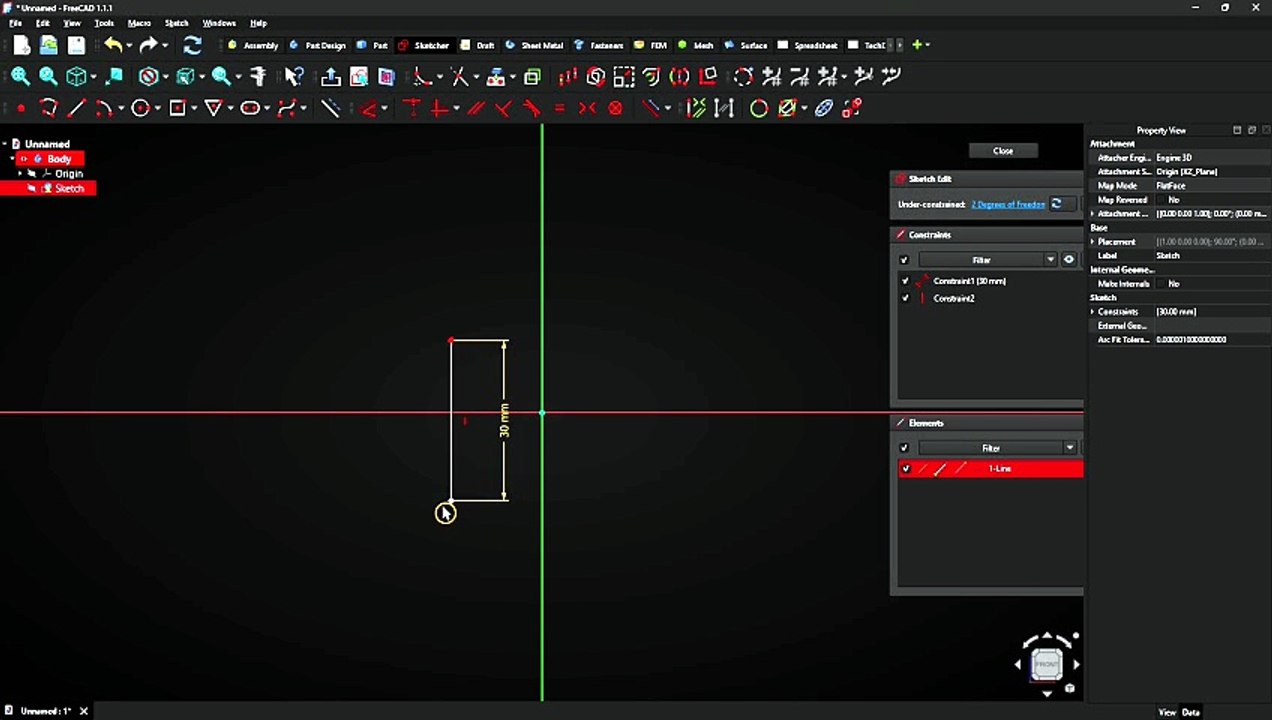Open the Edit menu

pos(43,23)
